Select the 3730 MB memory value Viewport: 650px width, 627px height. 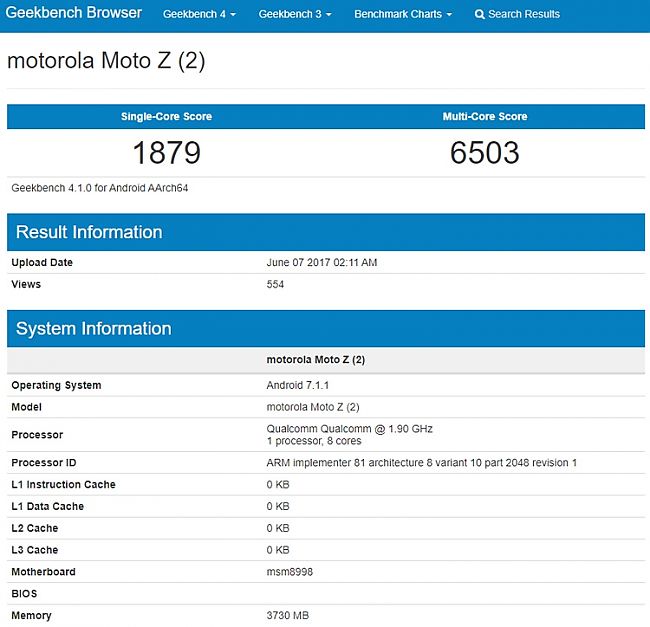[288, 615]
